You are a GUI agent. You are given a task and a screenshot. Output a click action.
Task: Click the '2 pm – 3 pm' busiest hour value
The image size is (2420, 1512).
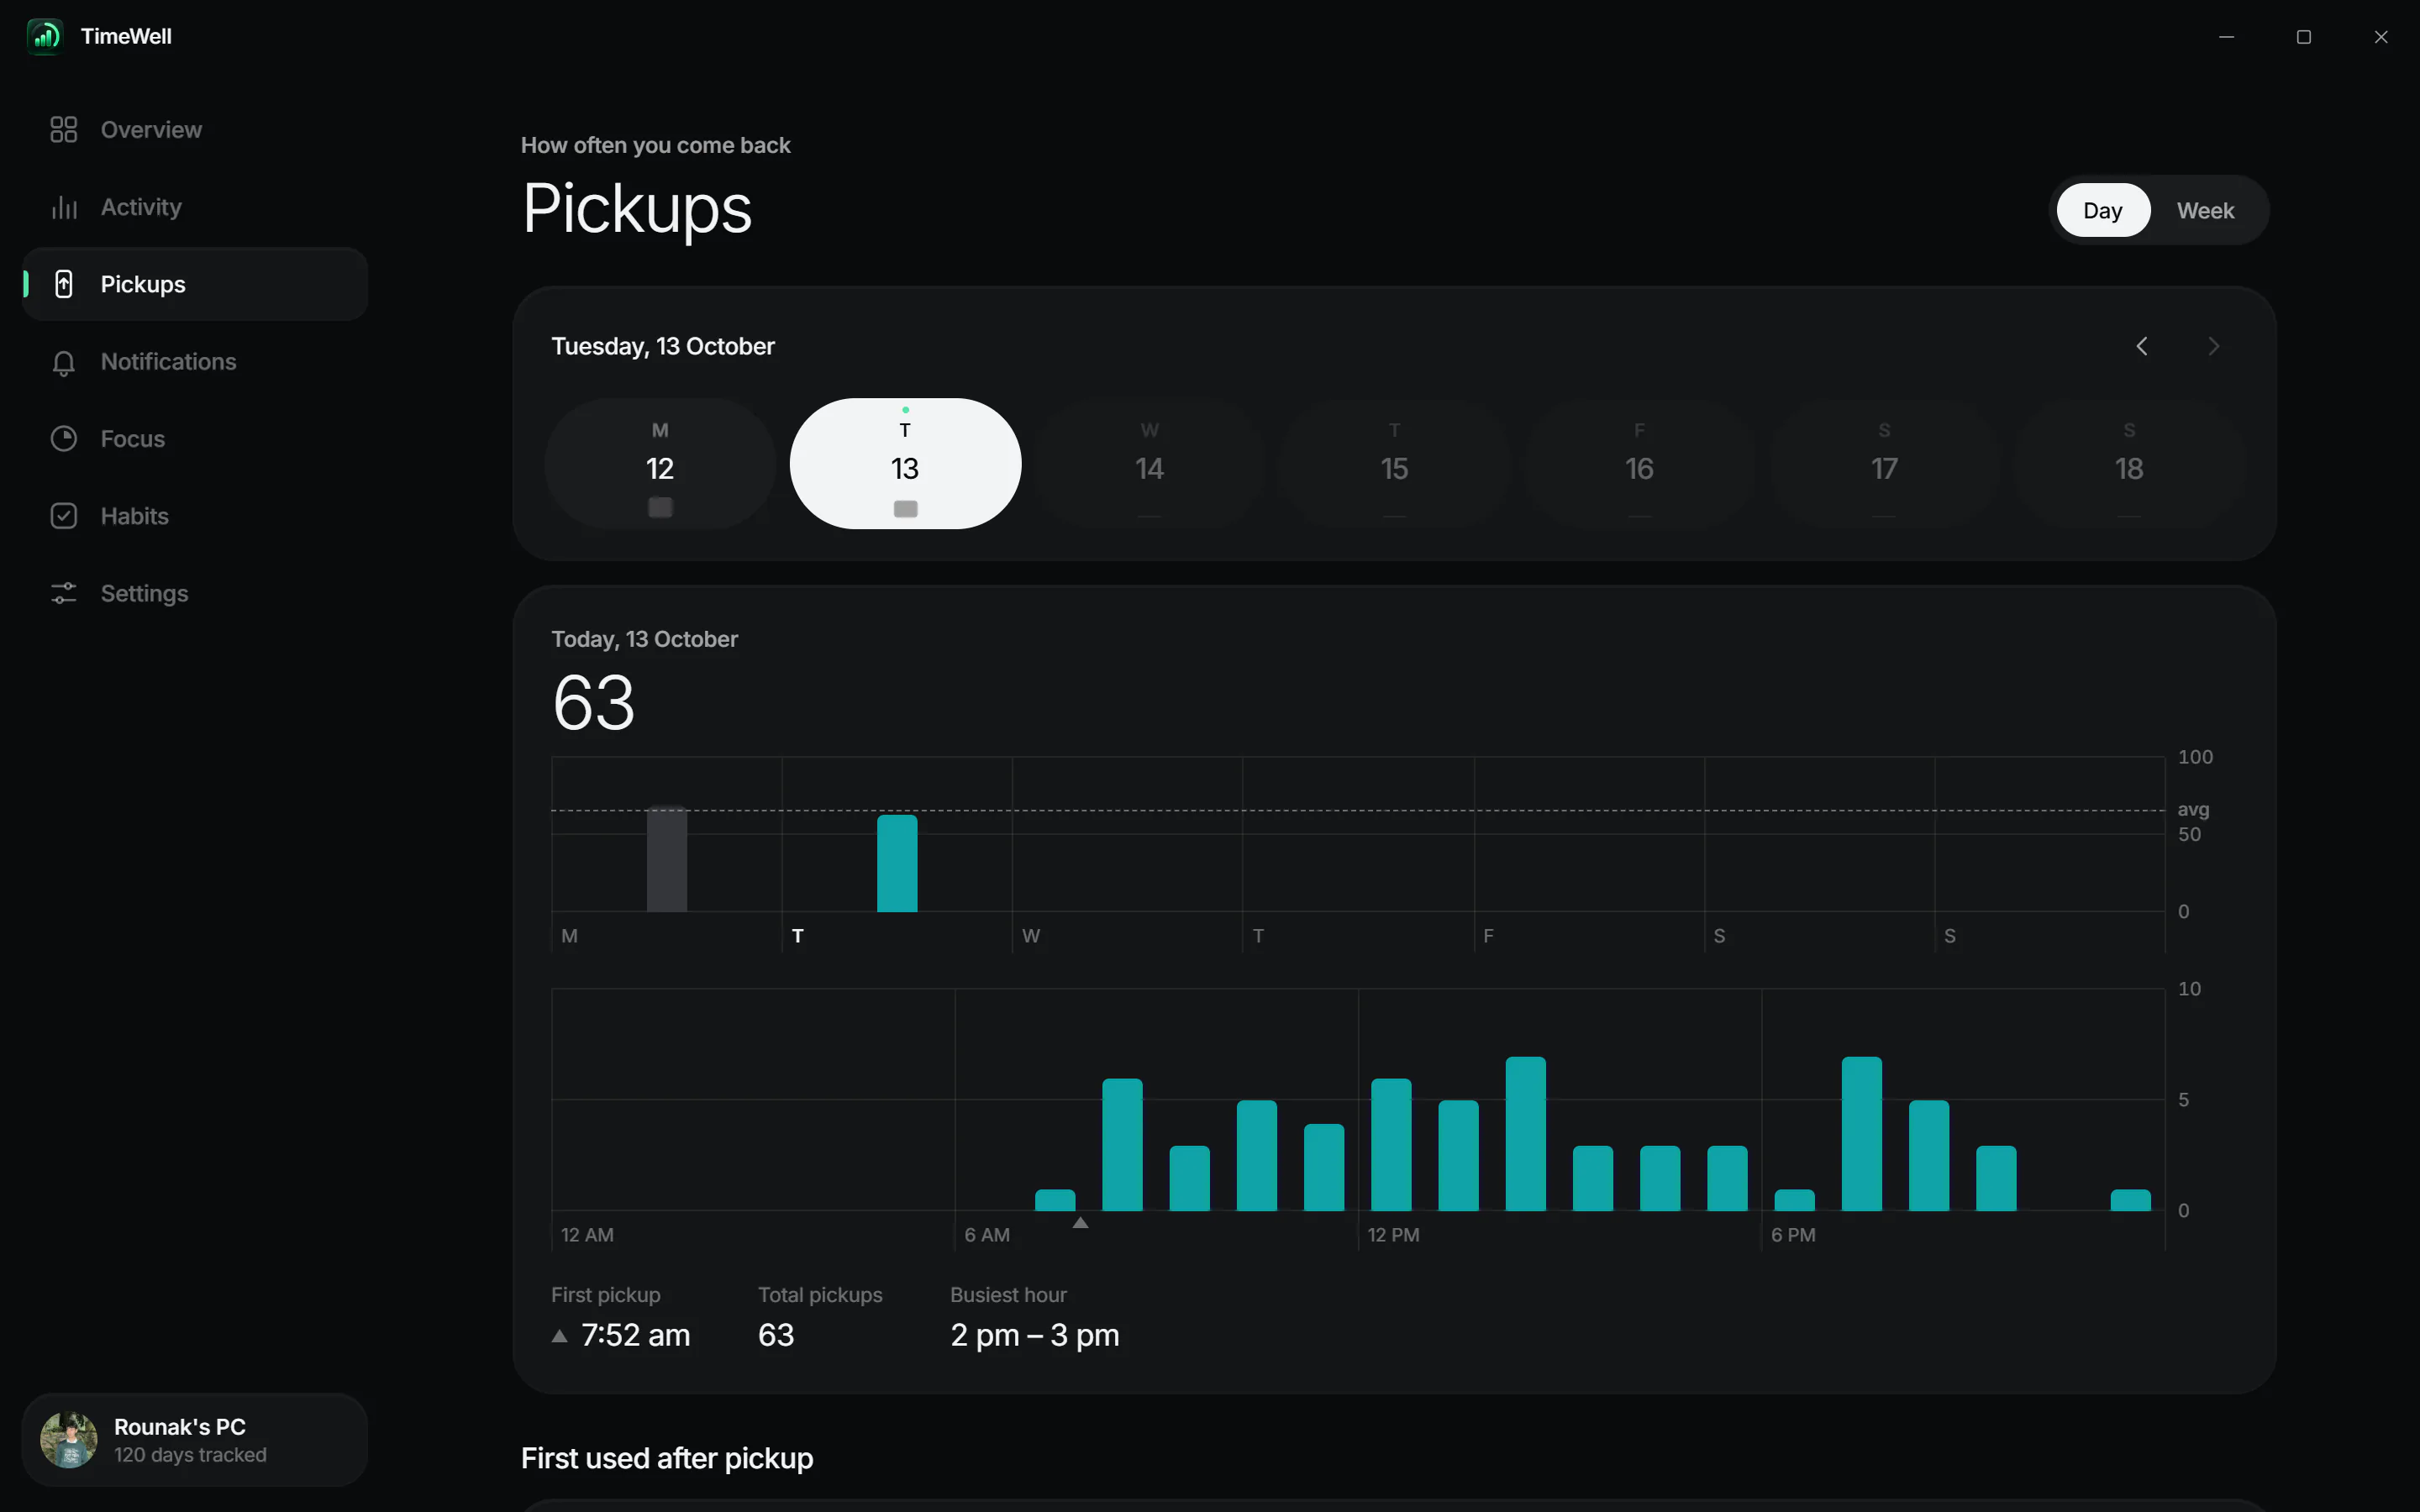point(1035,1336)
